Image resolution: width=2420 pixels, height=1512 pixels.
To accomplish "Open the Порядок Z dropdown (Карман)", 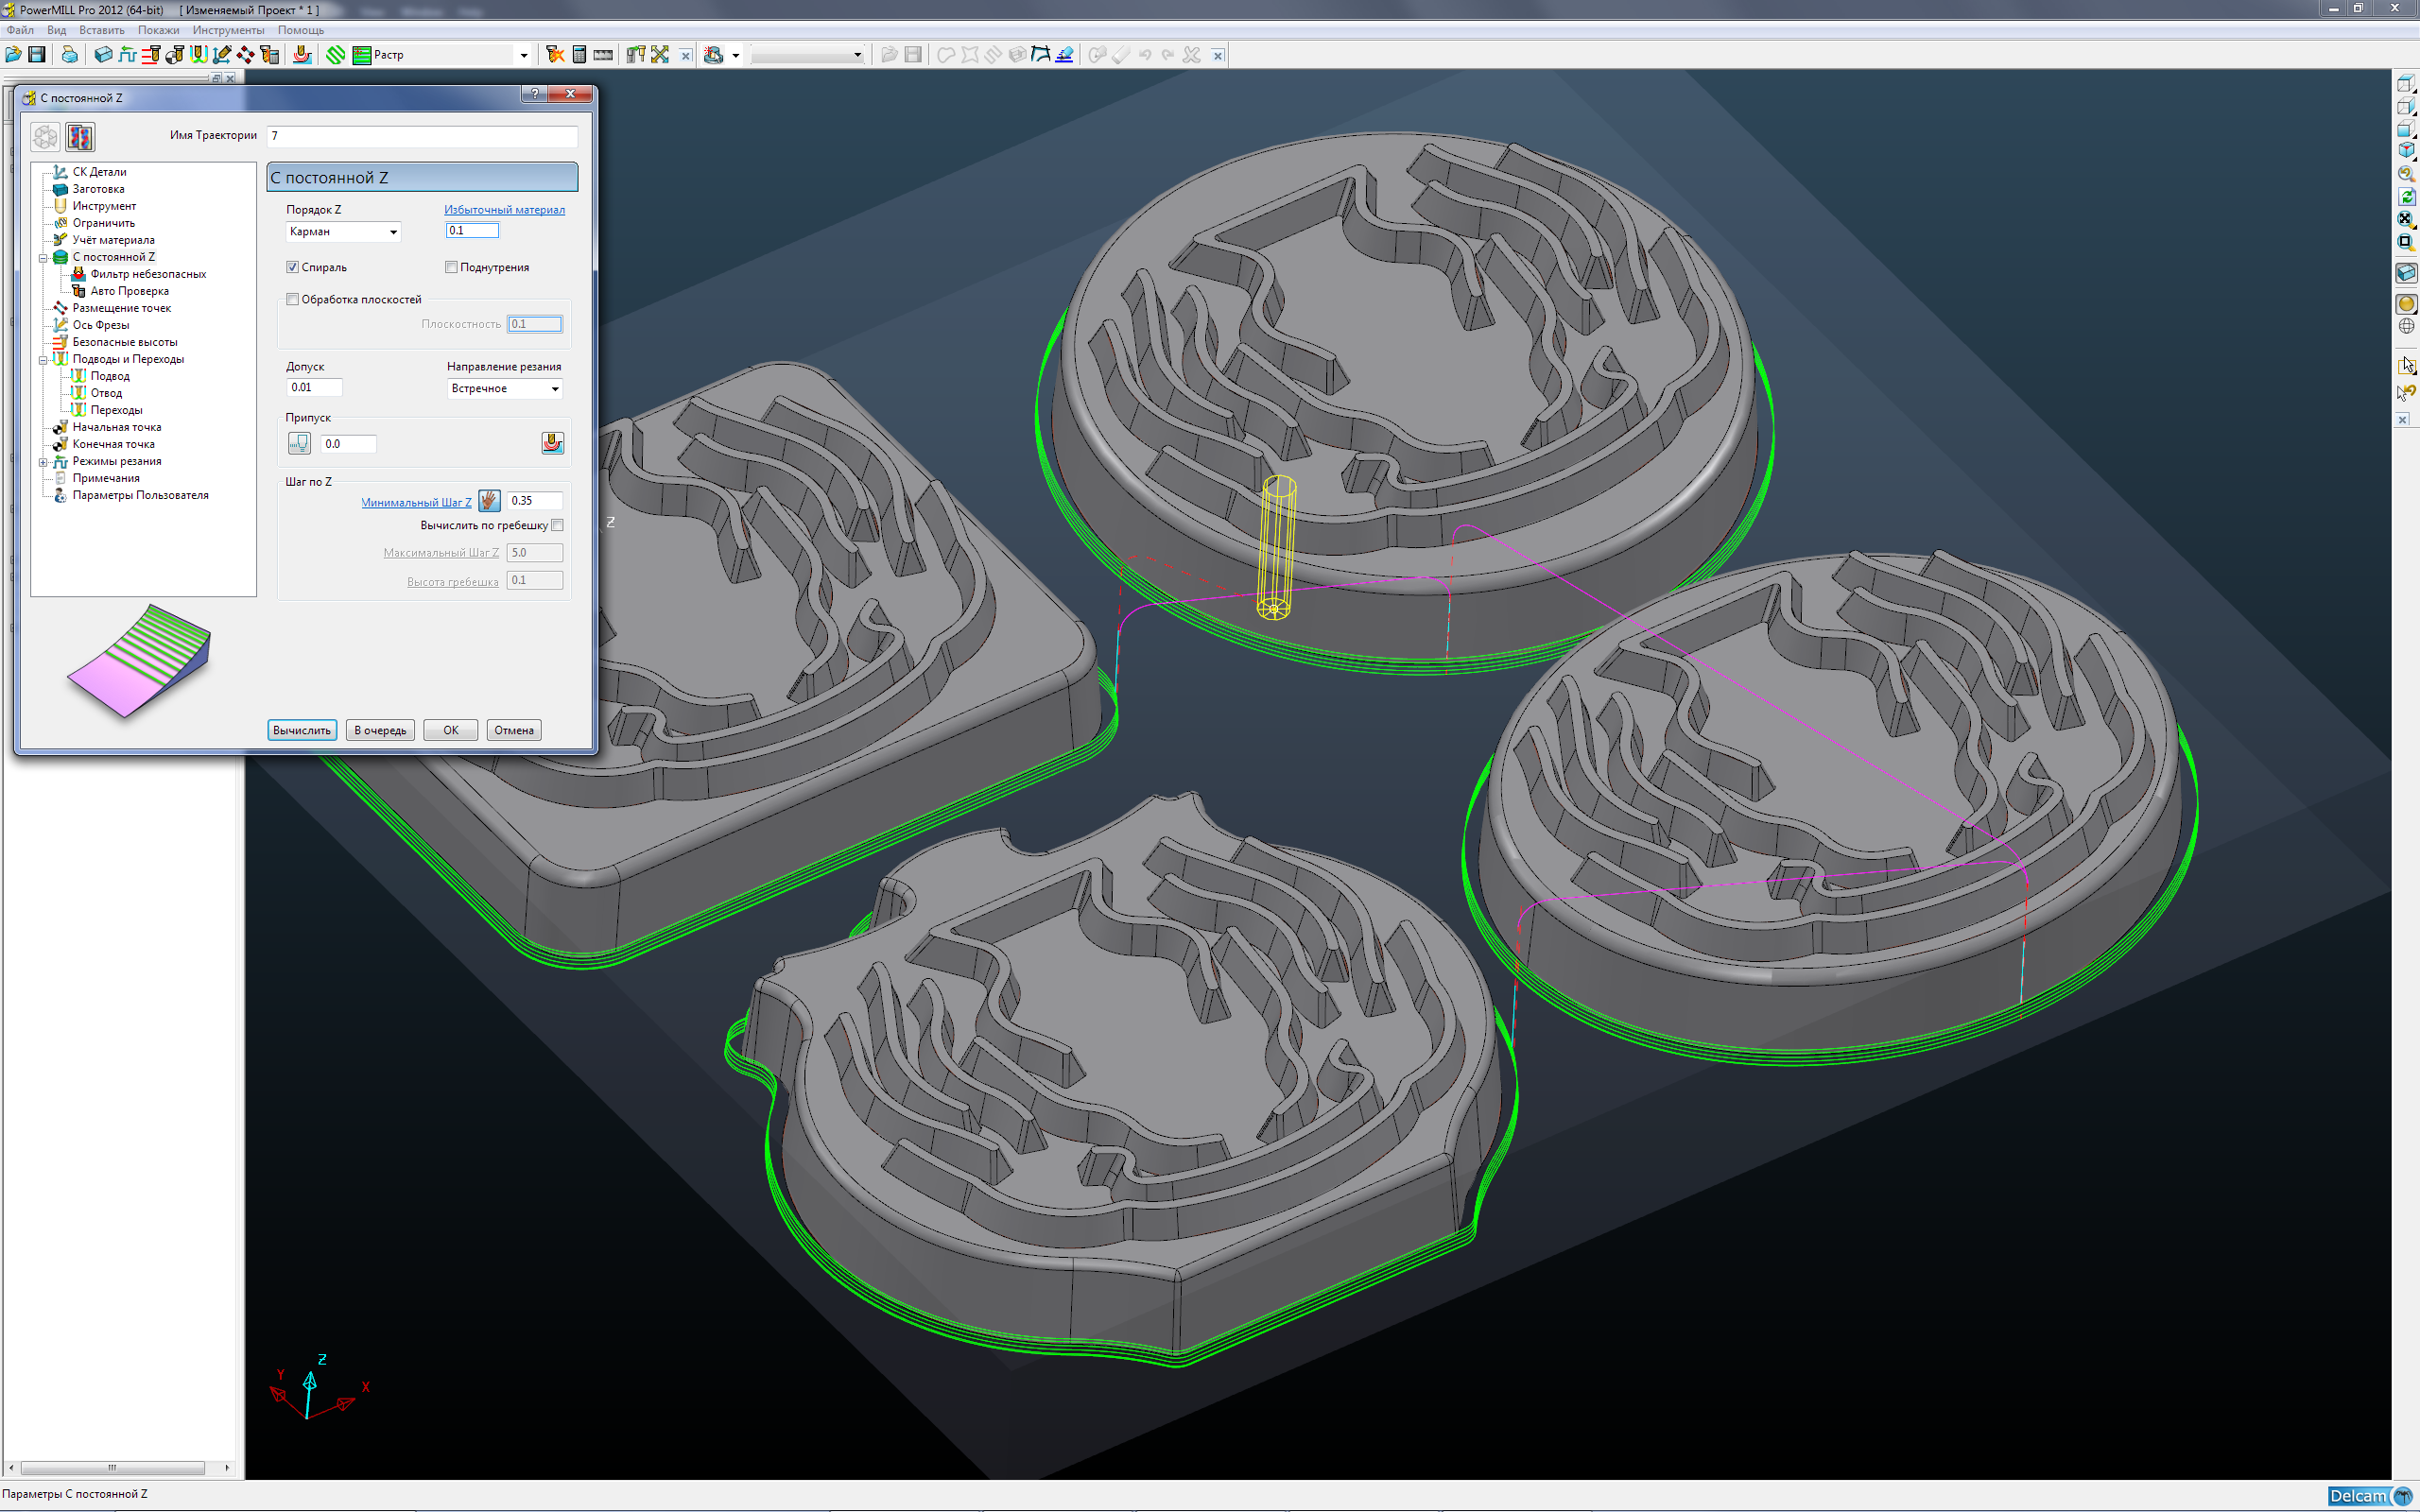I will pos(343,232).
